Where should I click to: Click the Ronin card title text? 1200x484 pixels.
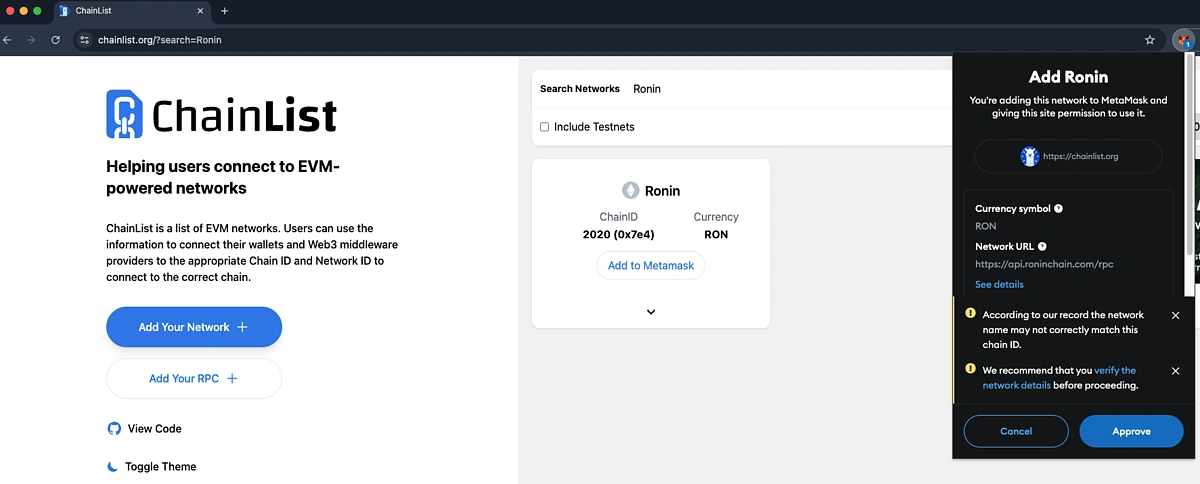(x=662, y=191)
